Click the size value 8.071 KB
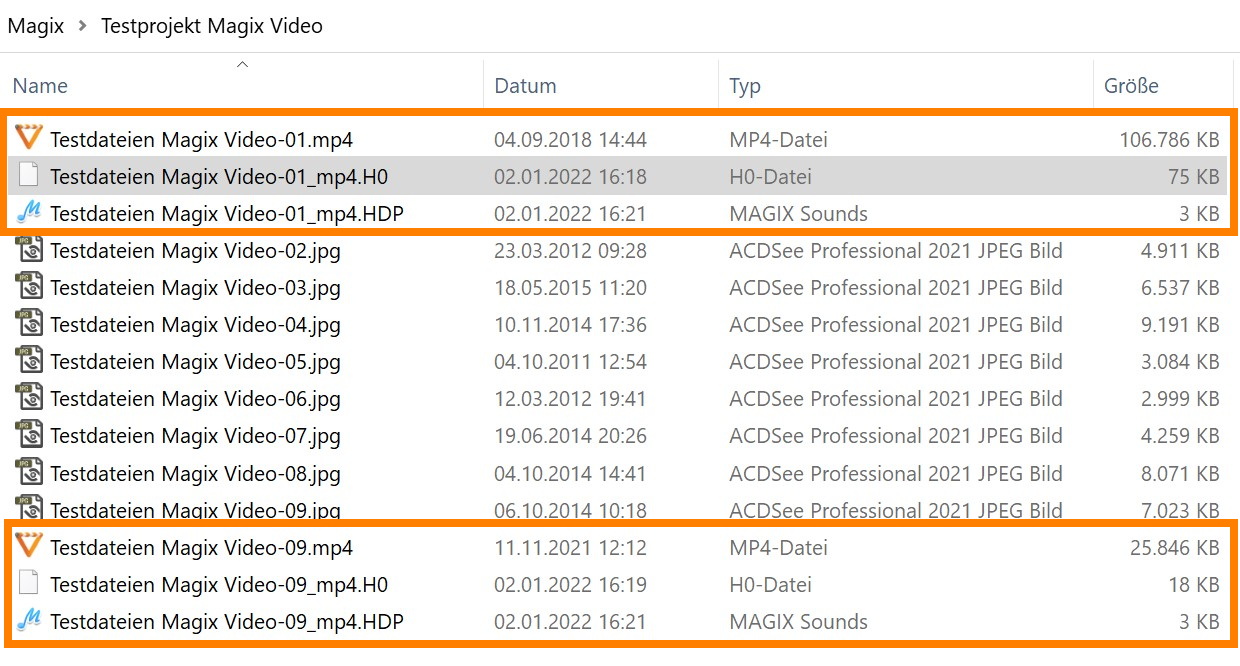The image size is (1240, 666). [x=1180, y=473]
